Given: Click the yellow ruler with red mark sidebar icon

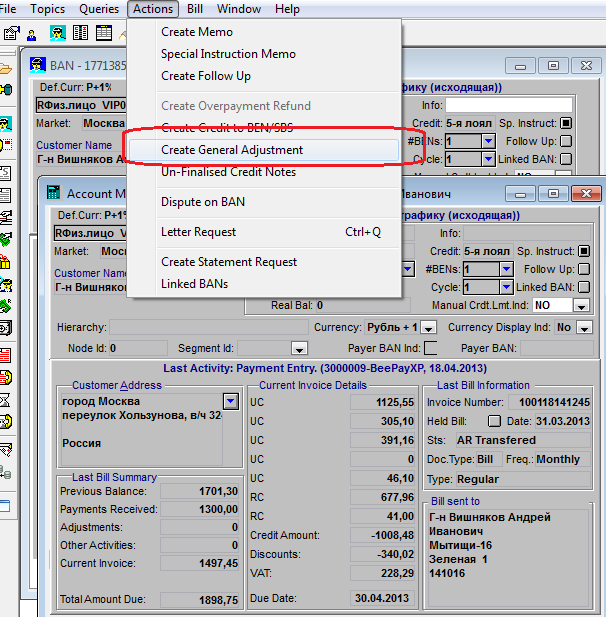Looking at the screenshot, I should pyautogui.click(x=6, y=449).
